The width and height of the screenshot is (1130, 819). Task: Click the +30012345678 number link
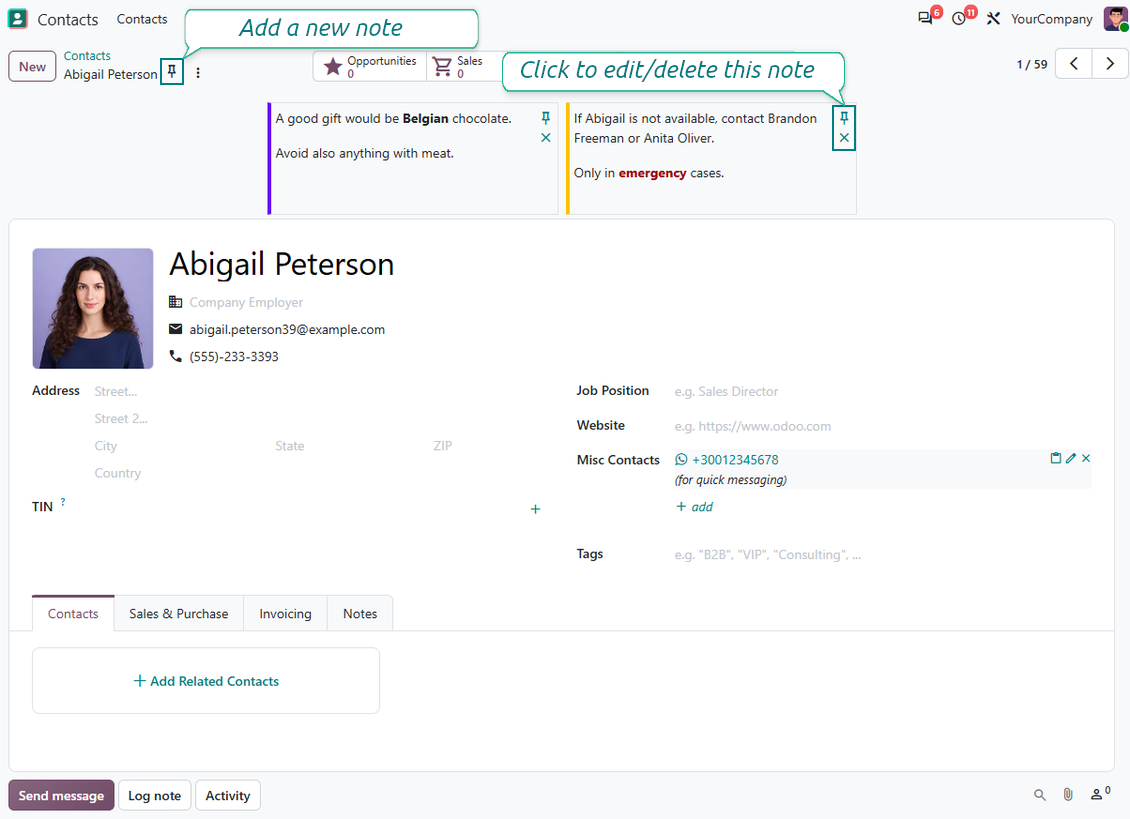pos(735,459)
